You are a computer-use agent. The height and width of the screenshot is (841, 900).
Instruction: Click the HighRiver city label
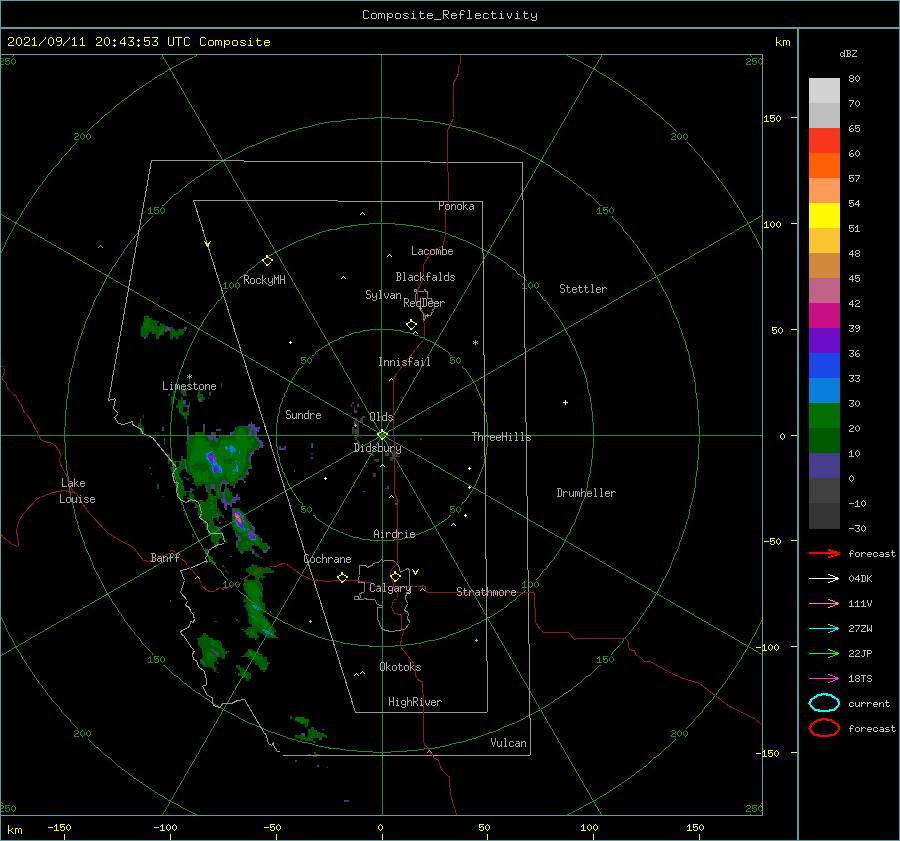point(415,702)
